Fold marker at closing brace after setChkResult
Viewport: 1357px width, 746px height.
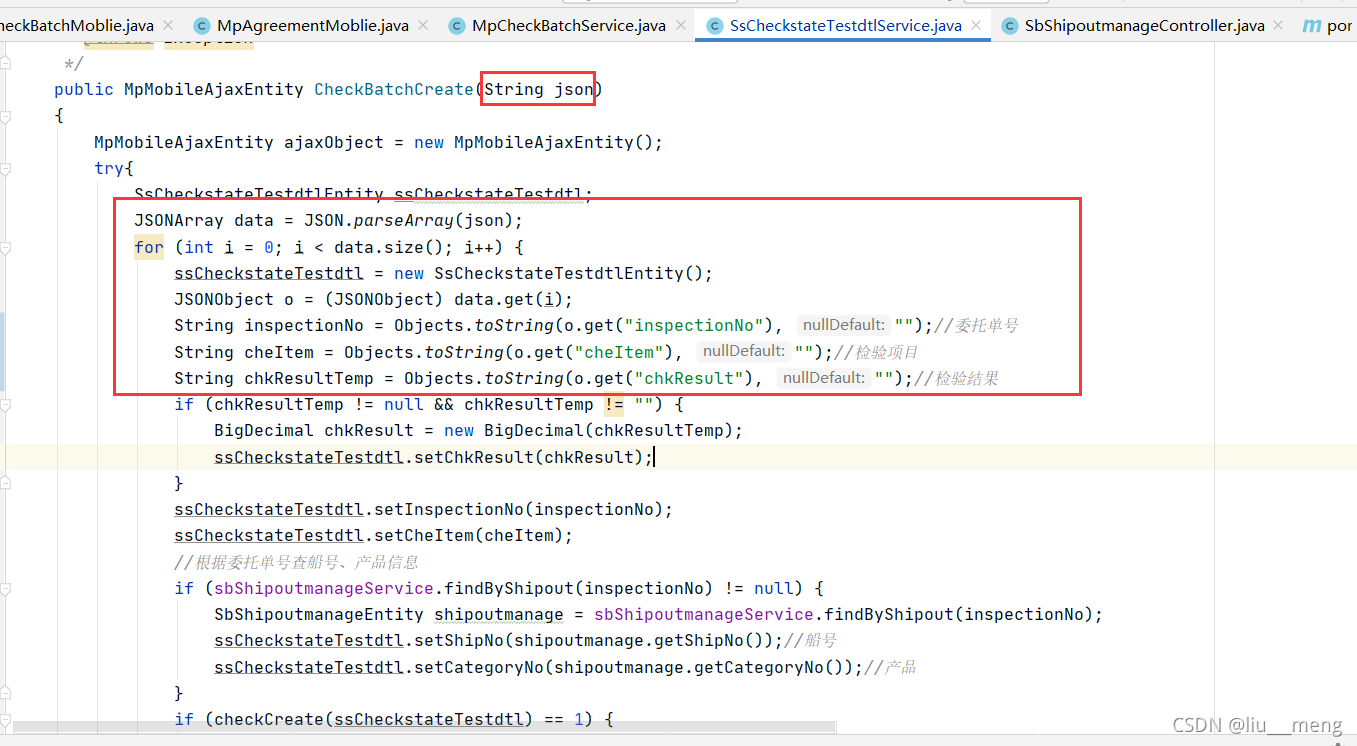[x=6, y=483]
